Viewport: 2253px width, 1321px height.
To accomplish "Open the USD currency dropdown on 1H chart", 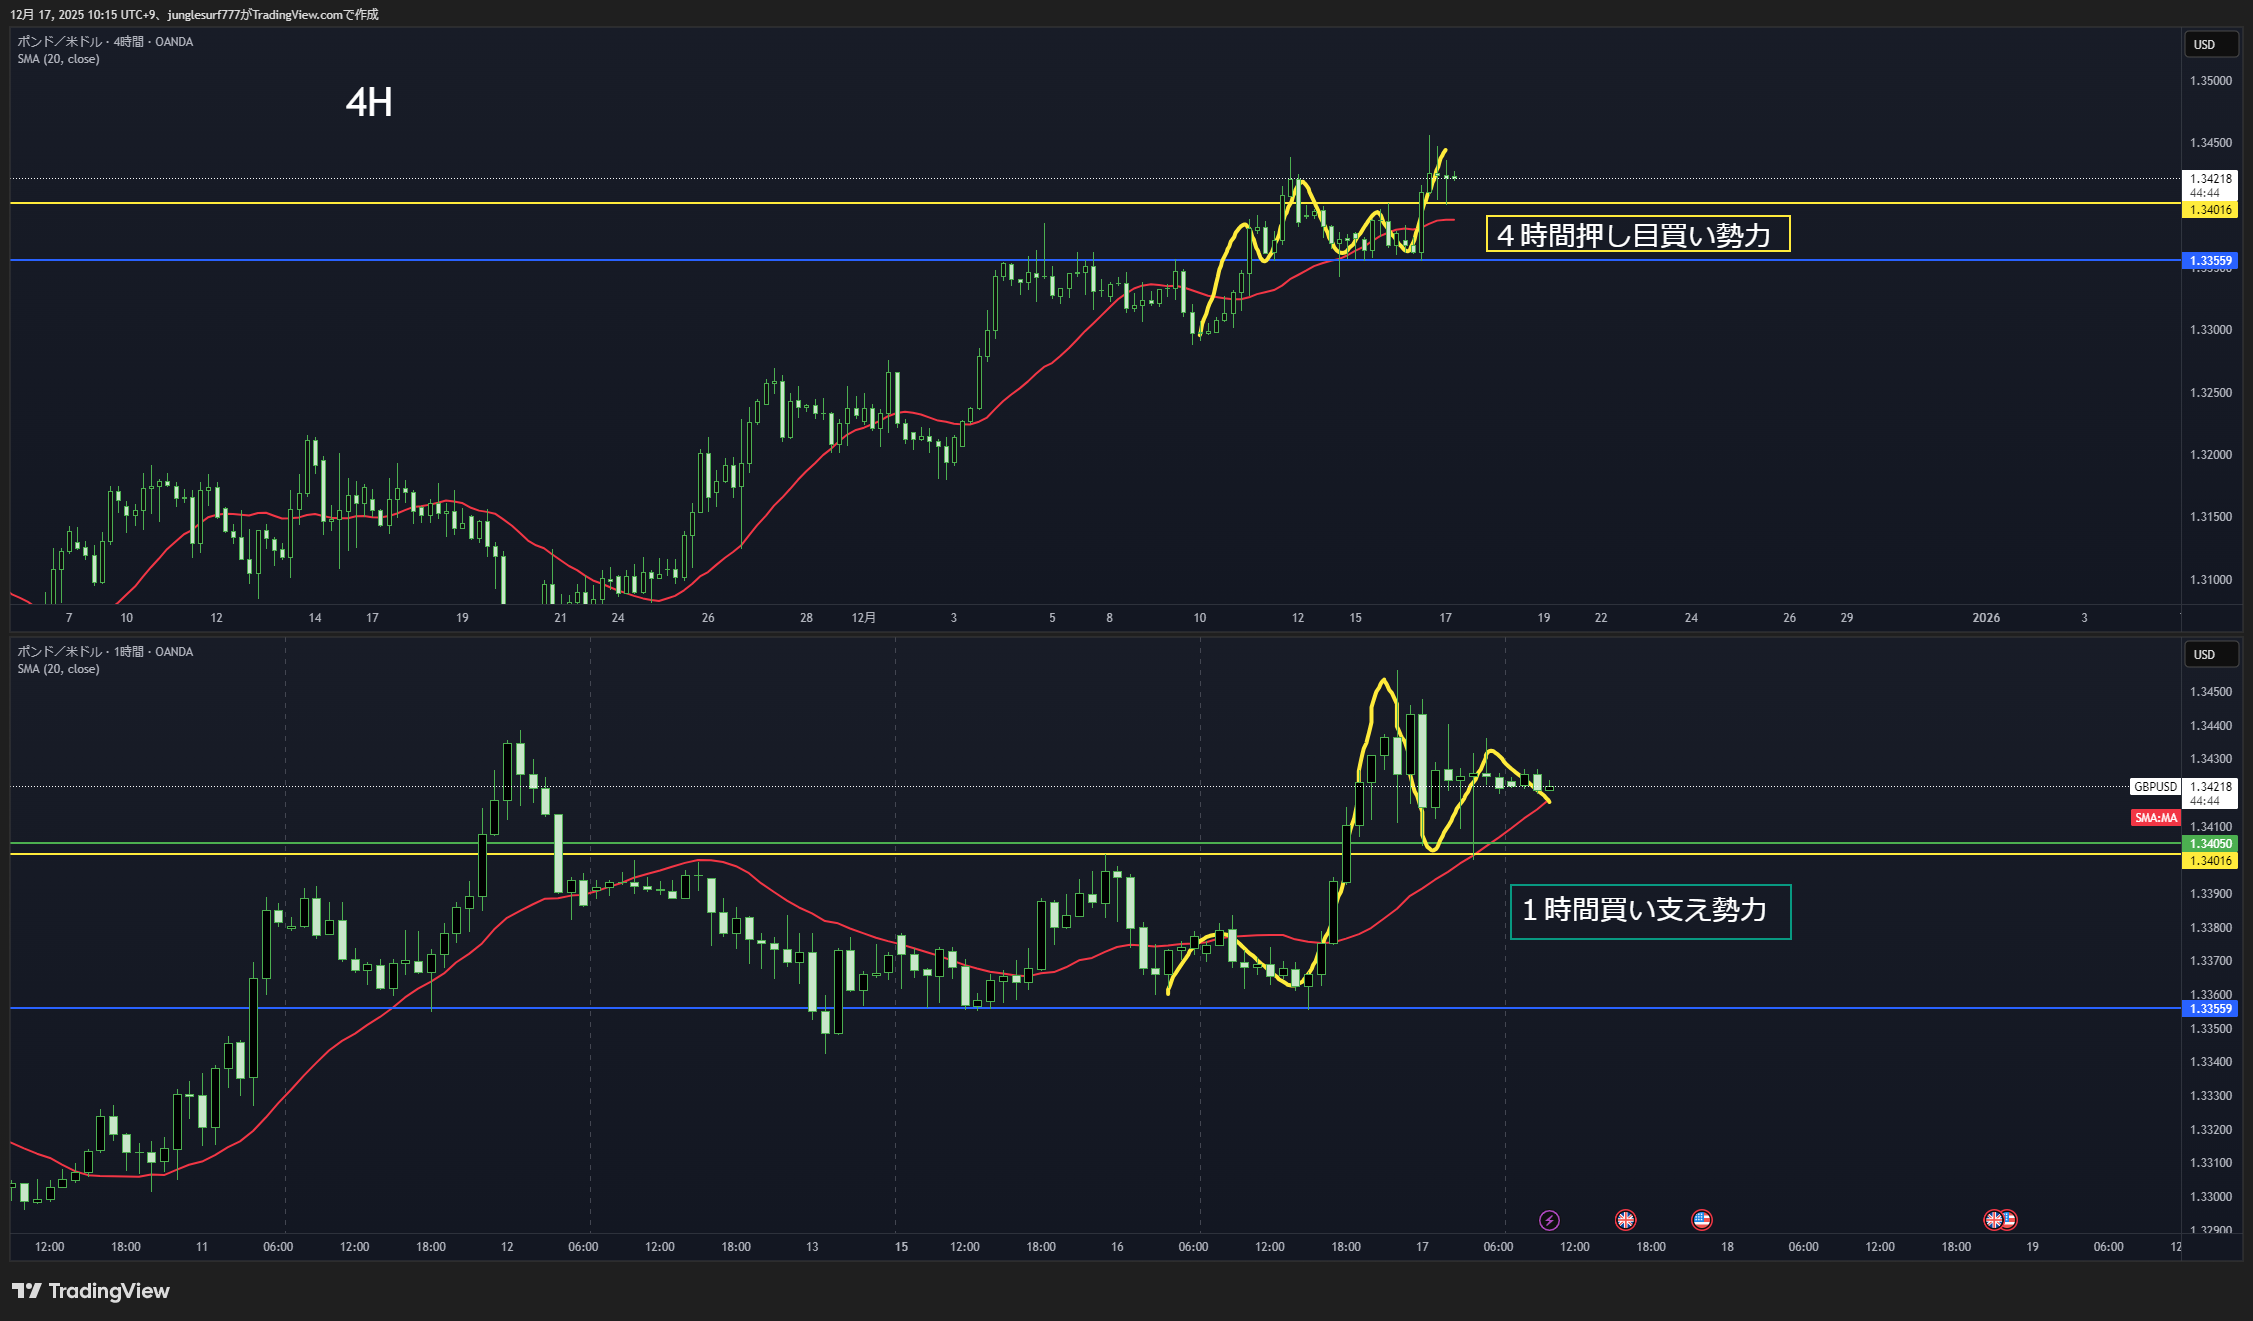I will click(2209, 655).
